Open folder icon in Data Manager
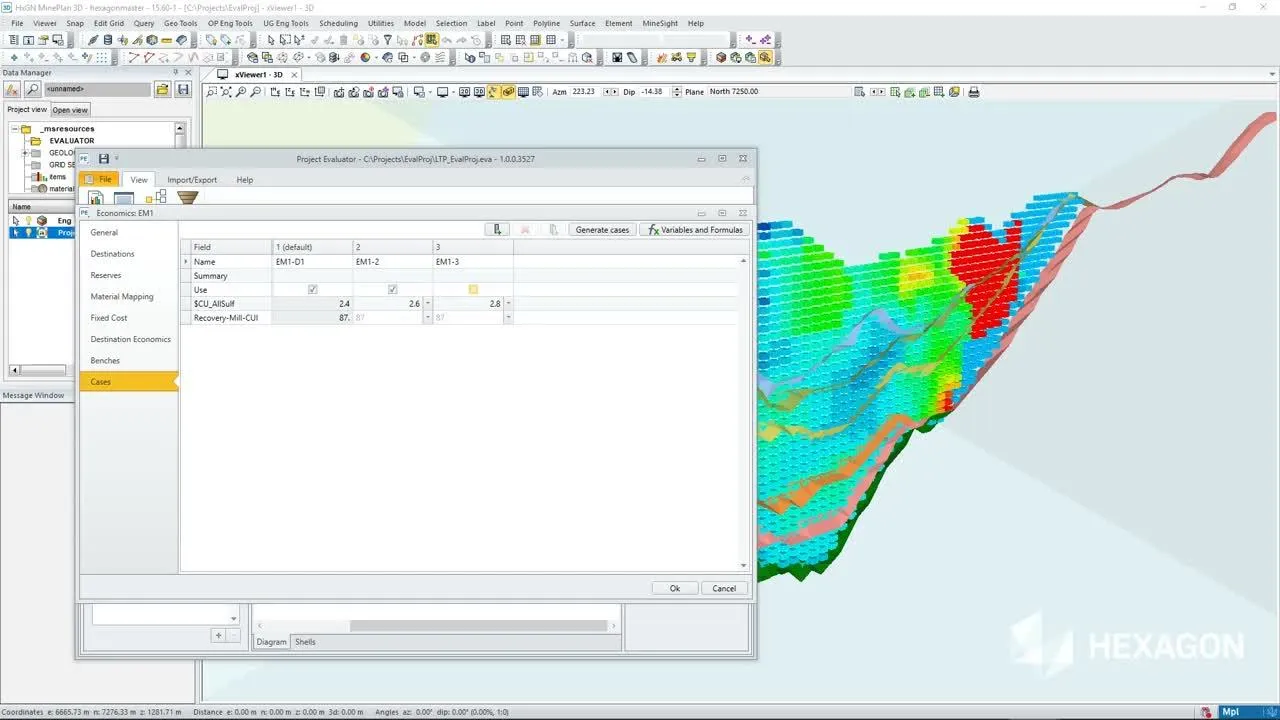The image size is (1280, 720). [x=162, y=90]
